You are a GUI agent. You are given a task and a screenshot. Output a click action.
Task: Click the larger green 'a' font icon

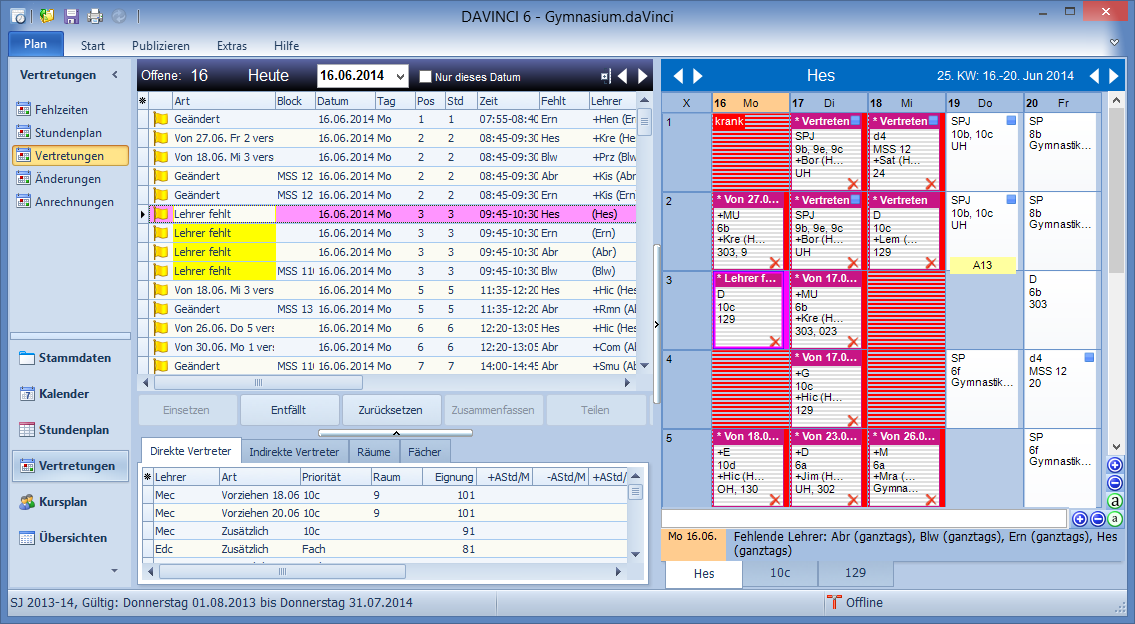pyautogui.click(x=1115, y=501)
